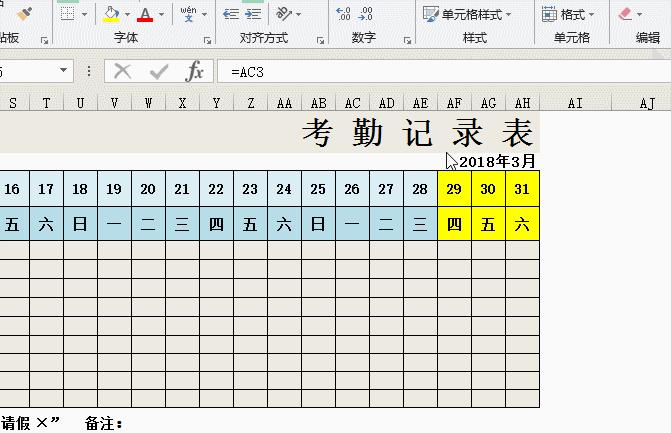The image size is (671, 433).
Task: Click the wén phonetic guide icon
Action: point(188,14)
